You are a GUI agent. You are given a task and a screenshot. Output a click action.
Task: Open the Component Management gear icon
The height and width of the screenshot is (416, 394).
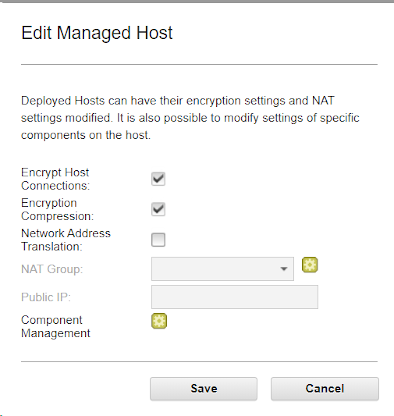click(159, 321)
